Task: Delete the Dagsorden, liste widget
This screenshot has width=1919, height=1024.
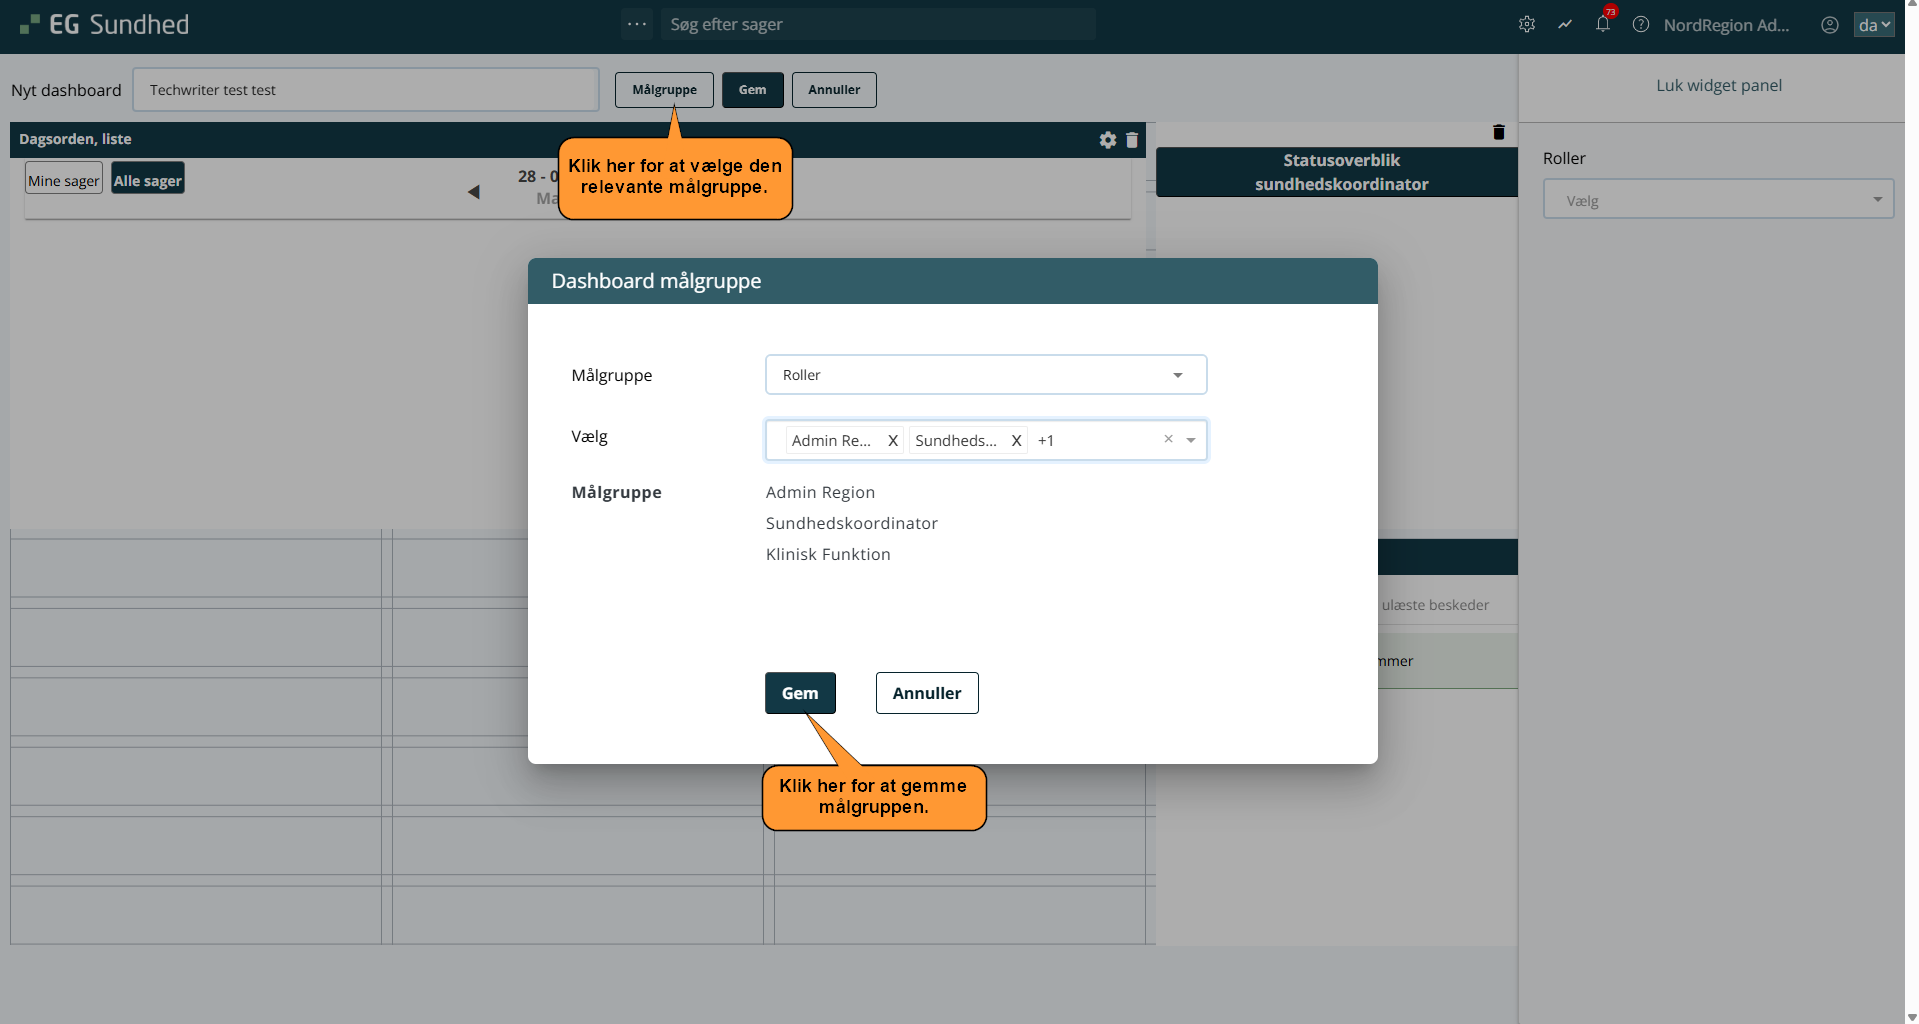Action: (1132, 140)
